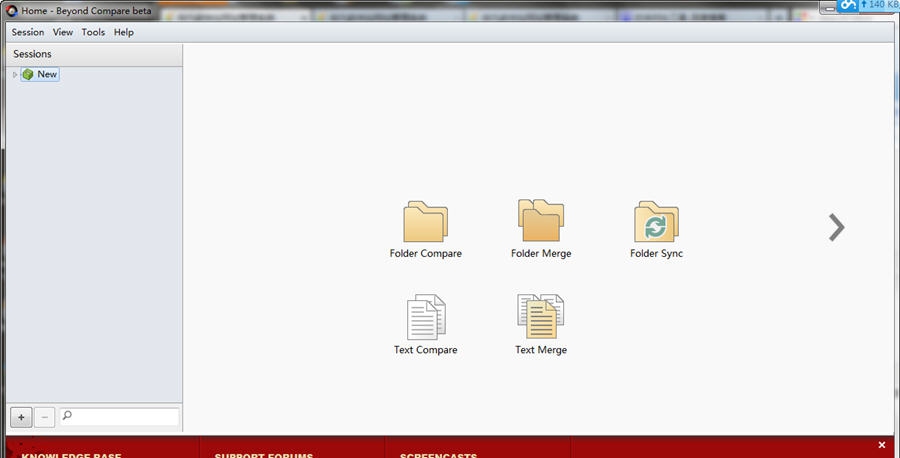Open a new Folder Compare session

pyautogui.click(x=425, y=230)
